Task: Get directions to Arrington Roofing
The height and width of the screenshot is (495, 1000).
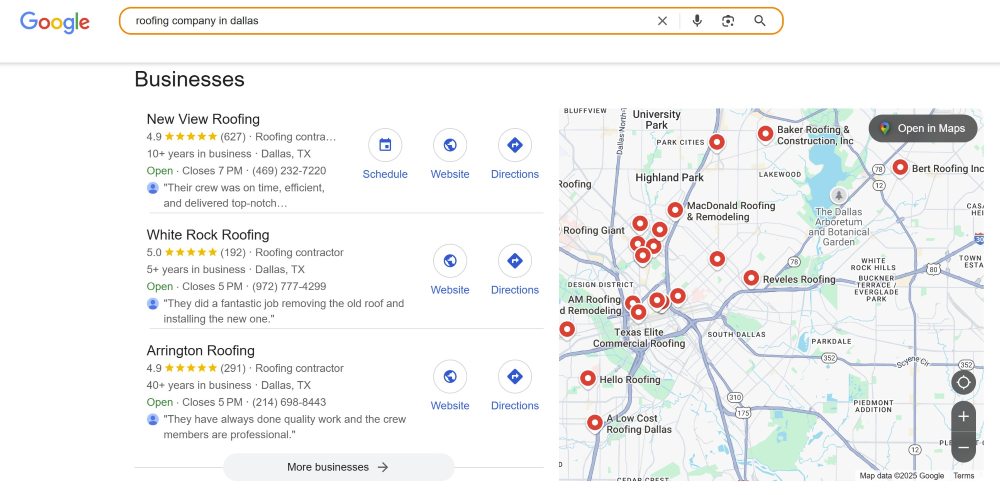Action: pyautogui.click(x=515, y=377)
